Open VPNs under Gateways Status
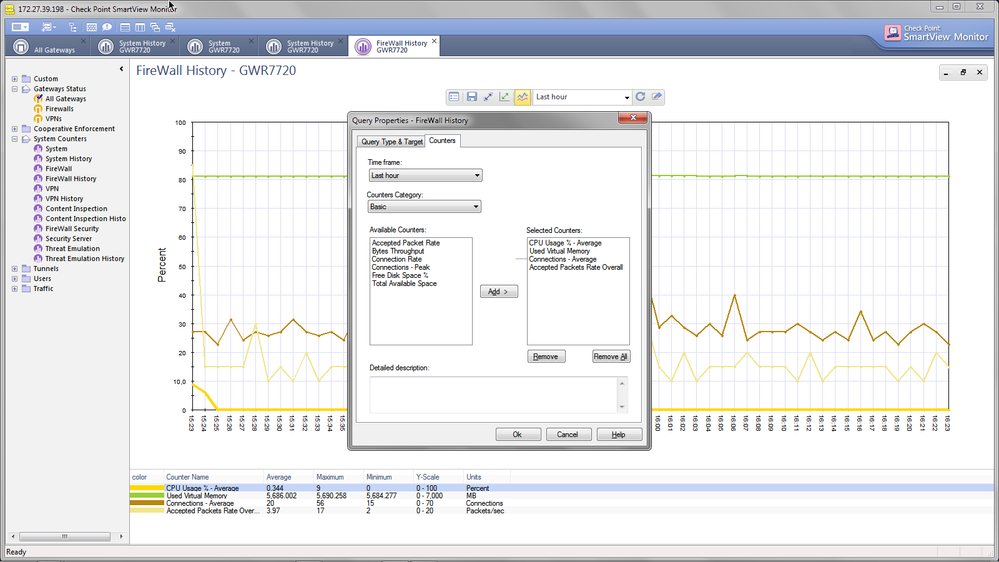Image resolution: width=999 pixels, height=562 pixels. [x=54, y=119]
